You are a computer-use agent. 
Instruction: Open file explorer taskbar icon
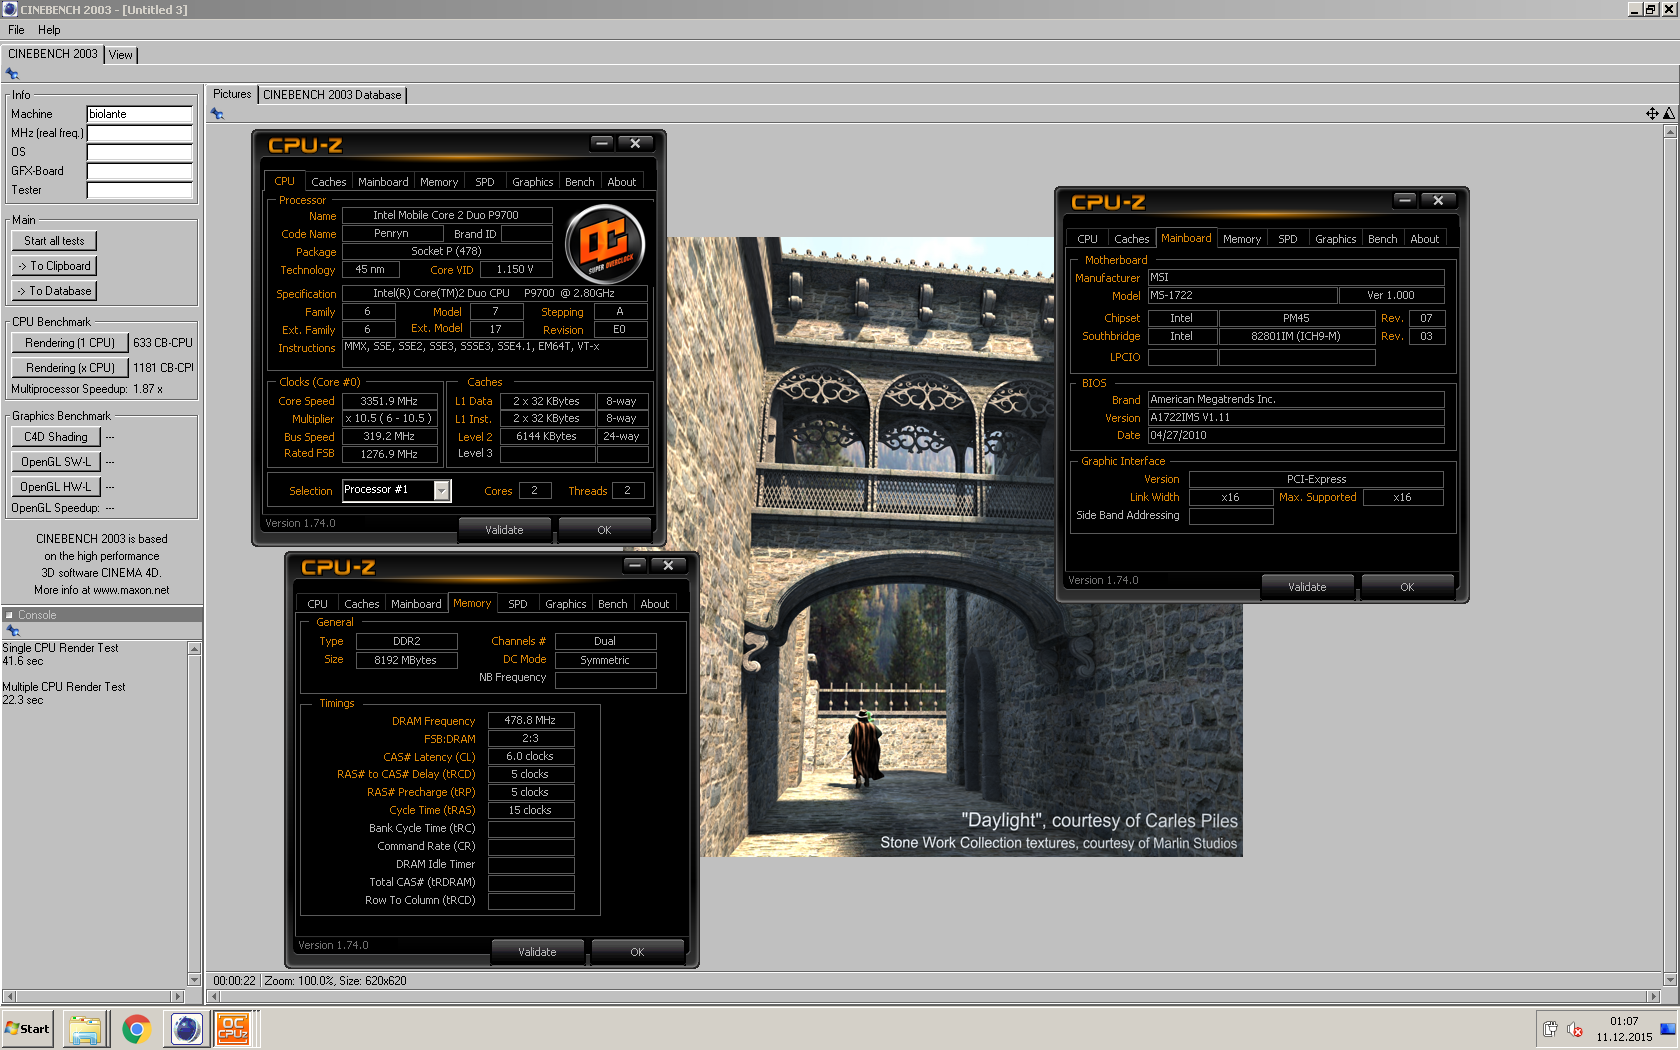[x=86, y=1029]
